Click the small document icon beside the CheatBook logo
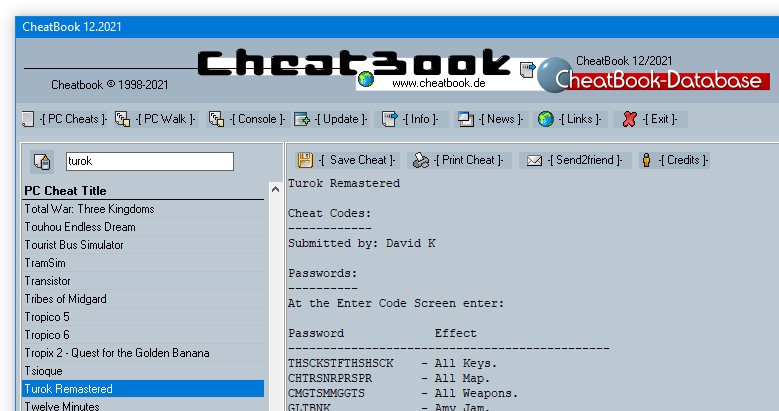Screen dimensions: 779x411 [528, 69]
